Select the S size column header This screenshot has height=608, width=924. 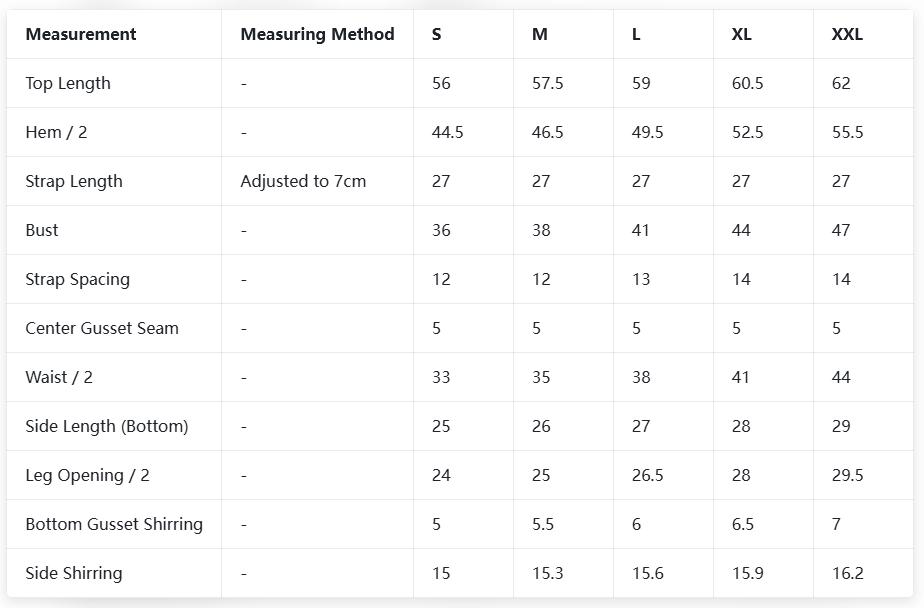tap(437, 34)
